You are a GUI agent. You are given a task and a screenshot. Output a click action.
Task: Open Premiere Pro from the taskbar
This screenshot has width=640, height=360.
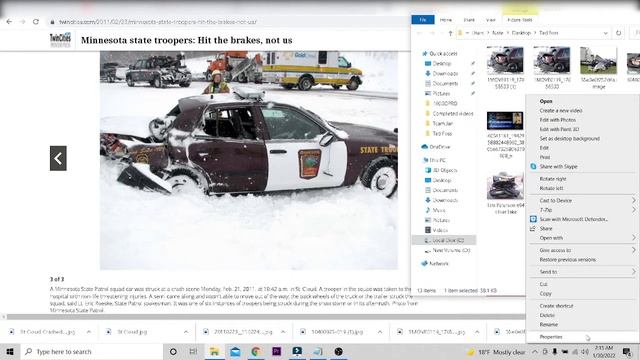click(276, 351)
